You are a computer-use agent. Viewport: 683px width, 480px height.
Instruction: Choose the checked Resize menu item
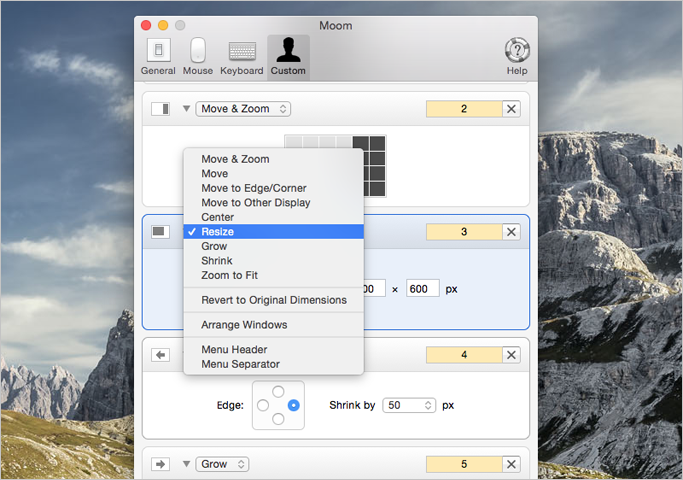tap(274, 232)
